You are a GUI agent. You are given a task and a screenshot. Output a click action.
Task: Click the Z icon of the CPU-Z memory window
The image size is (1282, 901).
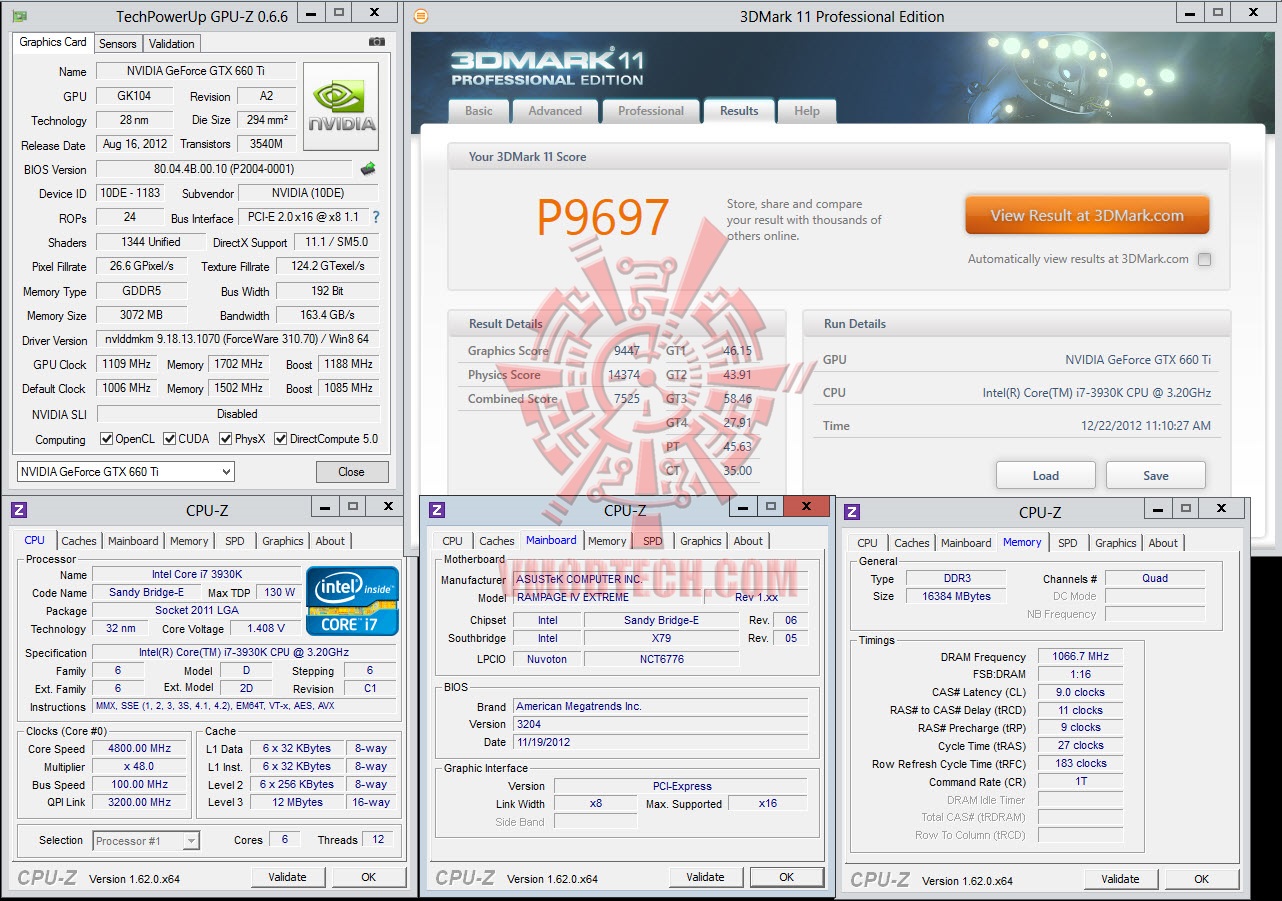tap(852, 512)
